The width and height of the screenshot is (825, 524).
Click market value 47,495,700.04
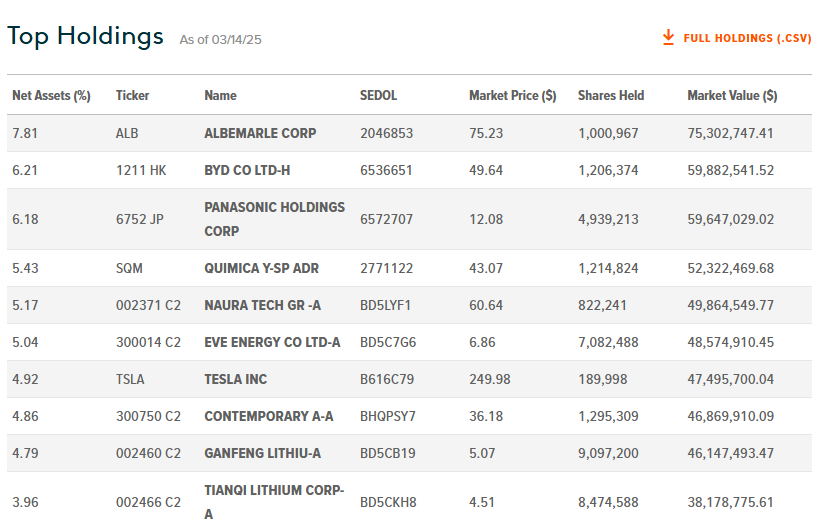(x=730, y=379)
